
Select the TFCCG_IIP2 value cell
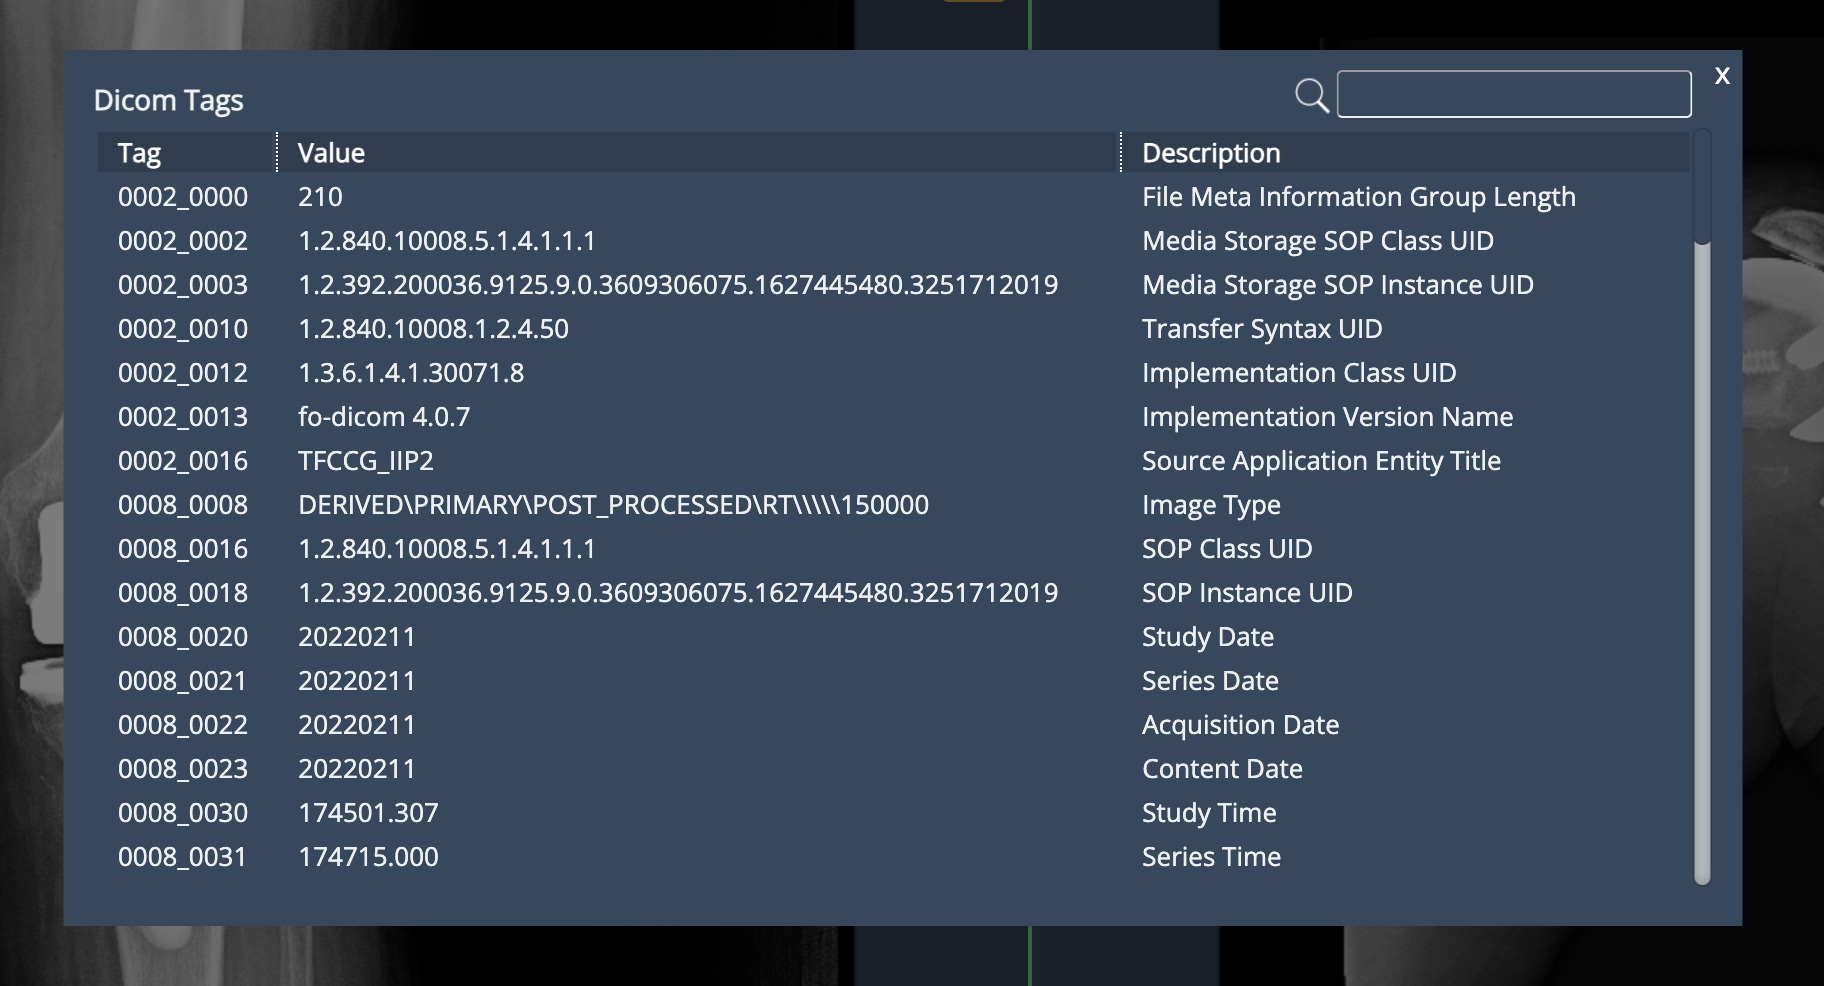coord(365,461)
